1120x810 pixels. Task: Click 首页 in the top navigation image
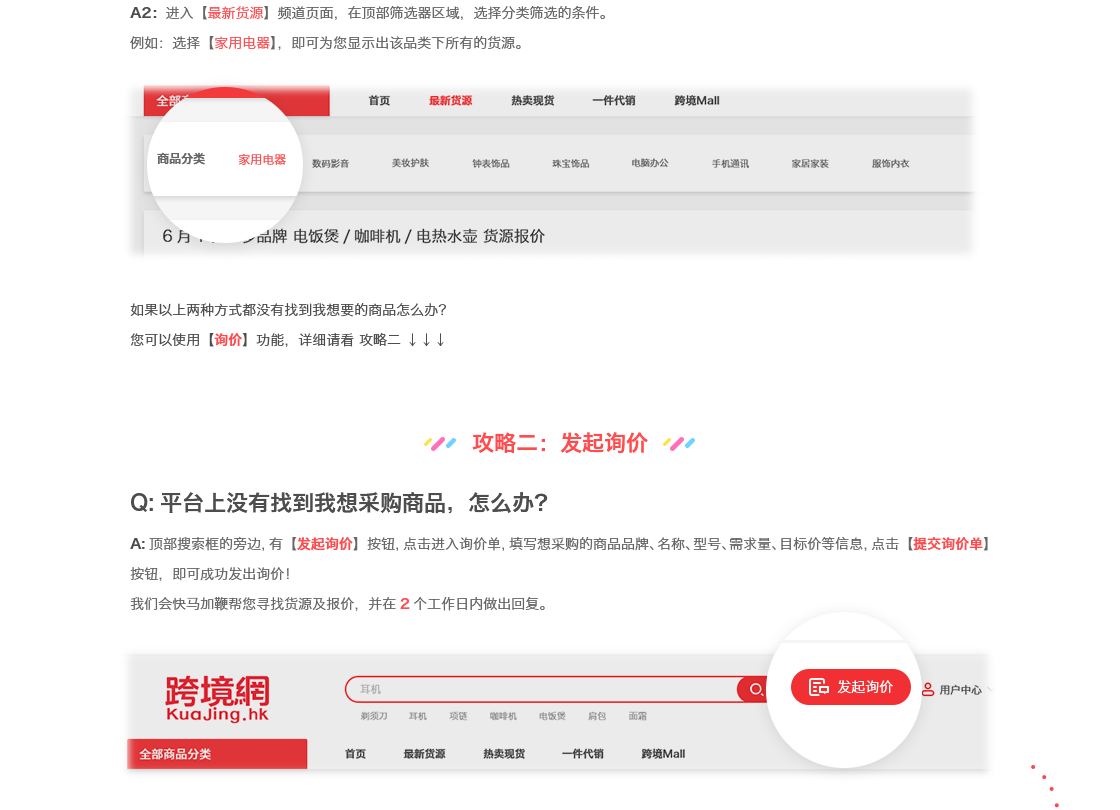pos(379,101)
